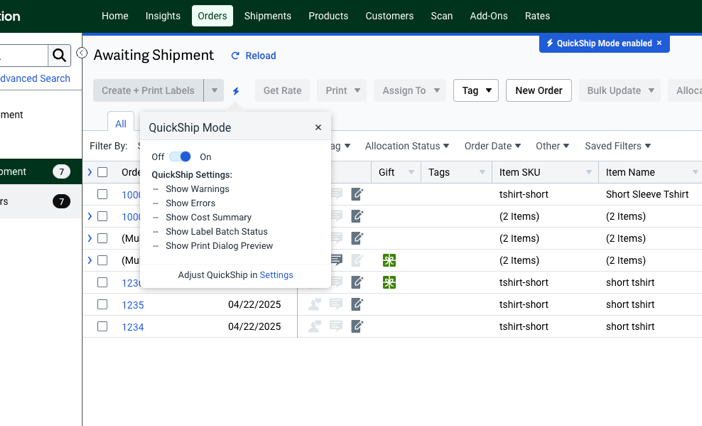The width and height of the screenshot is (702, 426).
Task: Open the Tags column menu arrow
Action: [482, 172]
